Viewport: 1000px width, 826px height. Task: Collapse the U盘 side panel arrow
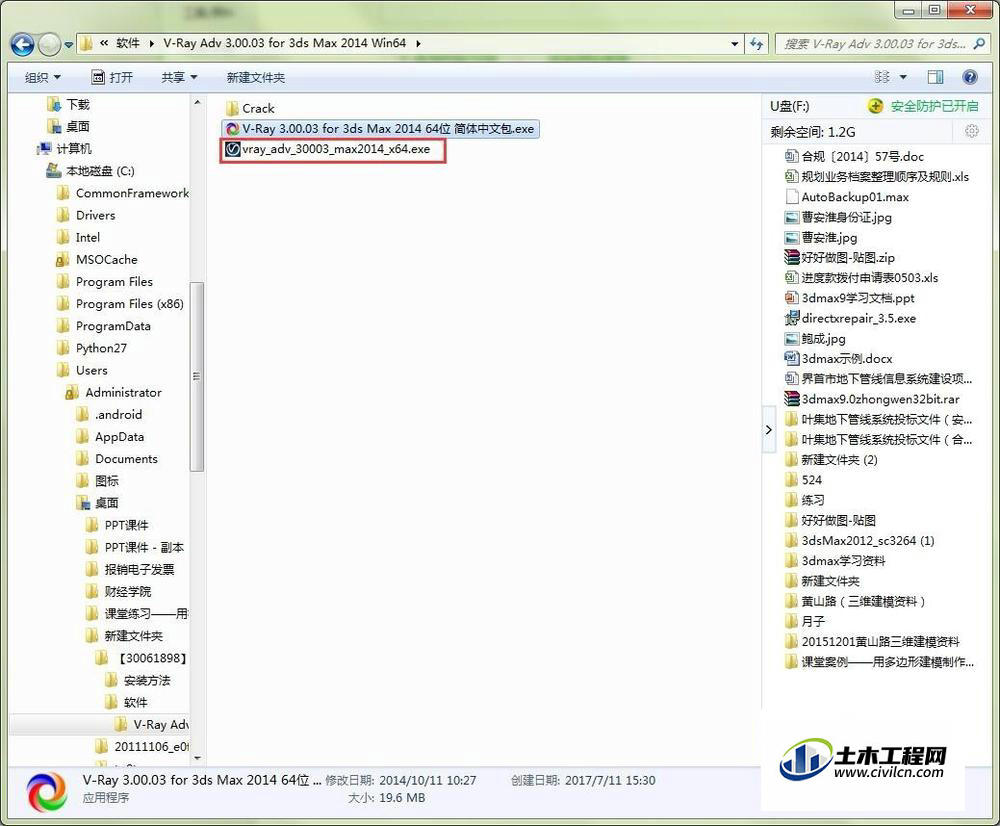[x=769, y=430]
